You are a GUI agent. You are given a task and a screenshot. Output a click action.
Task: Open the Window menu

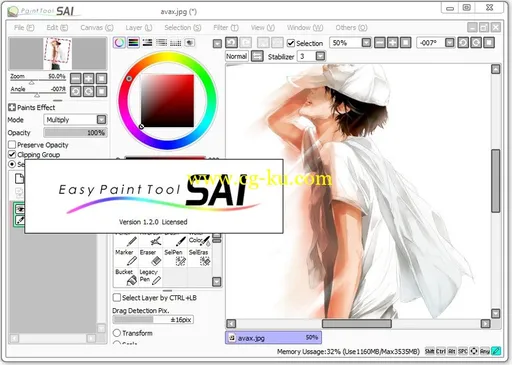pos(305,28)
